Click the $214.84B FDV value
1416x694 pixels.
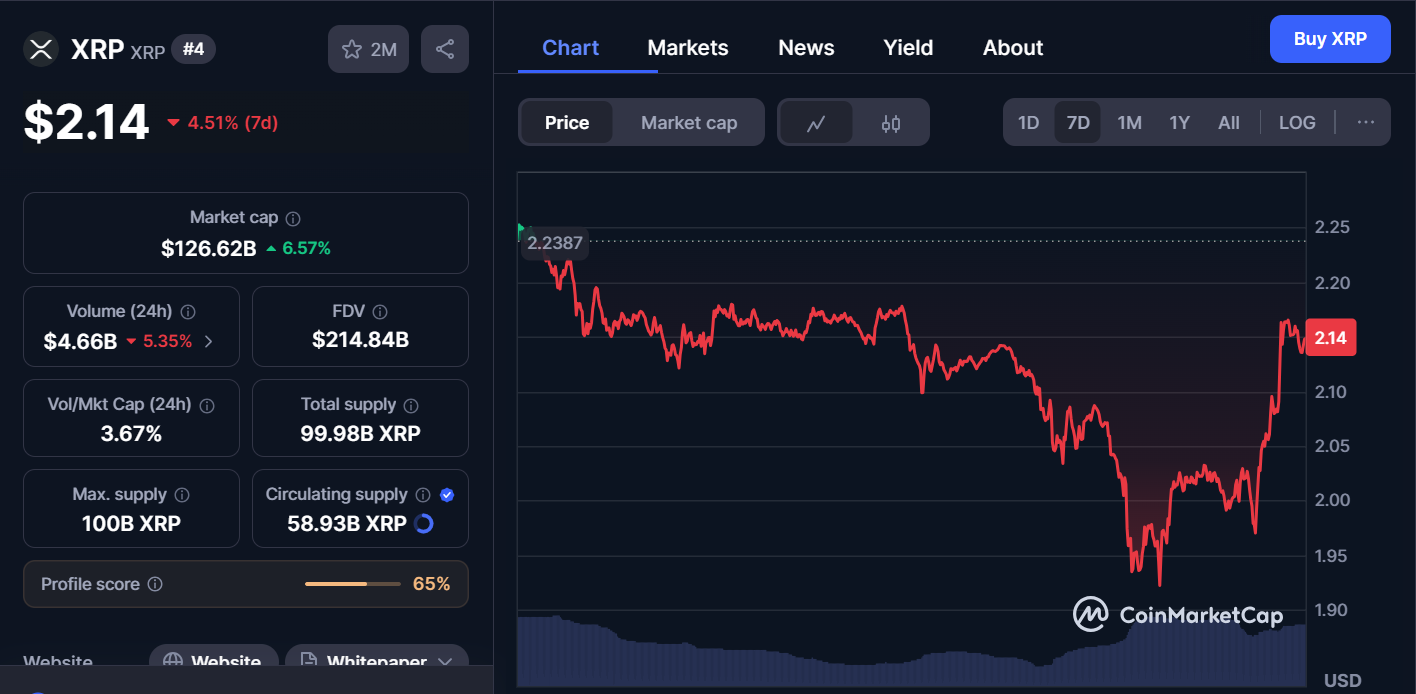(x=360, y=340)
